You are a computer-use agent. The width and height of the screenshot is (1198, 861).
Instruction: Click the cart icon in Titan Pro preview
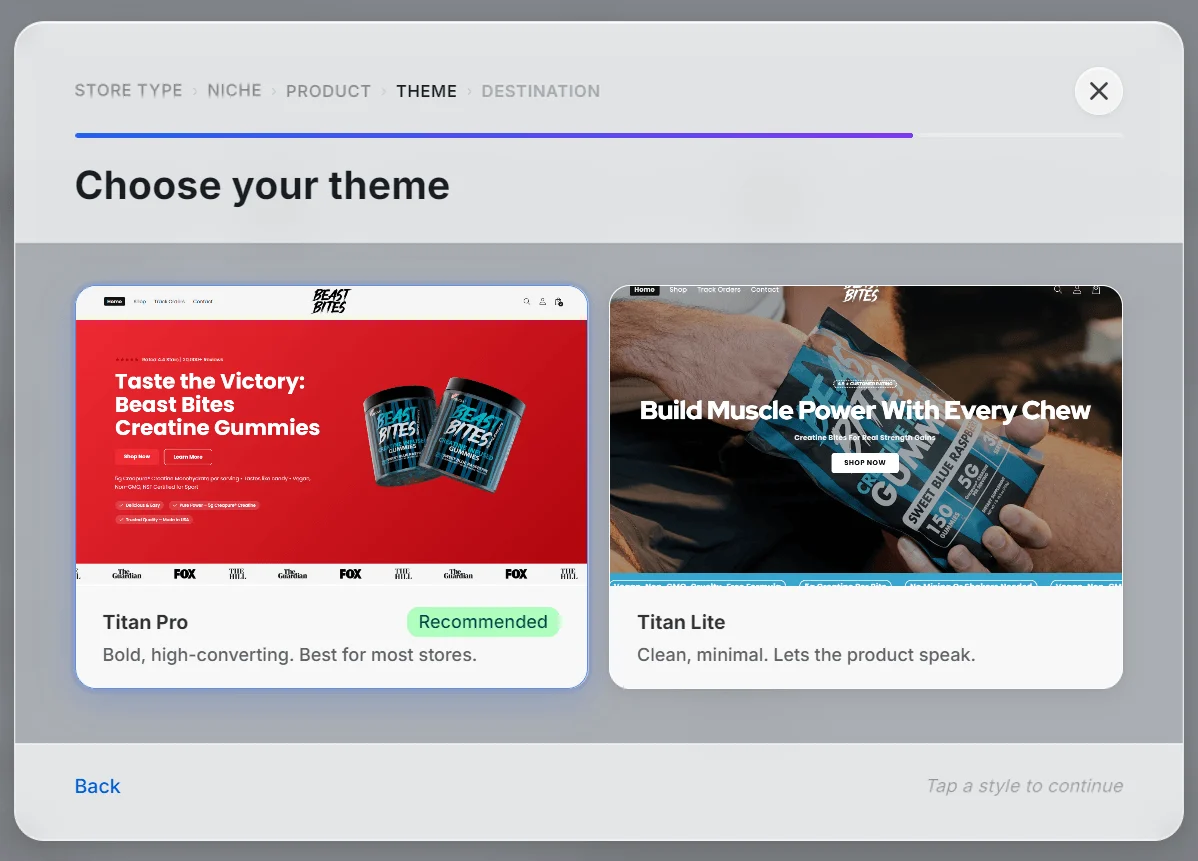pyautogui.click(x=559, y=302)
